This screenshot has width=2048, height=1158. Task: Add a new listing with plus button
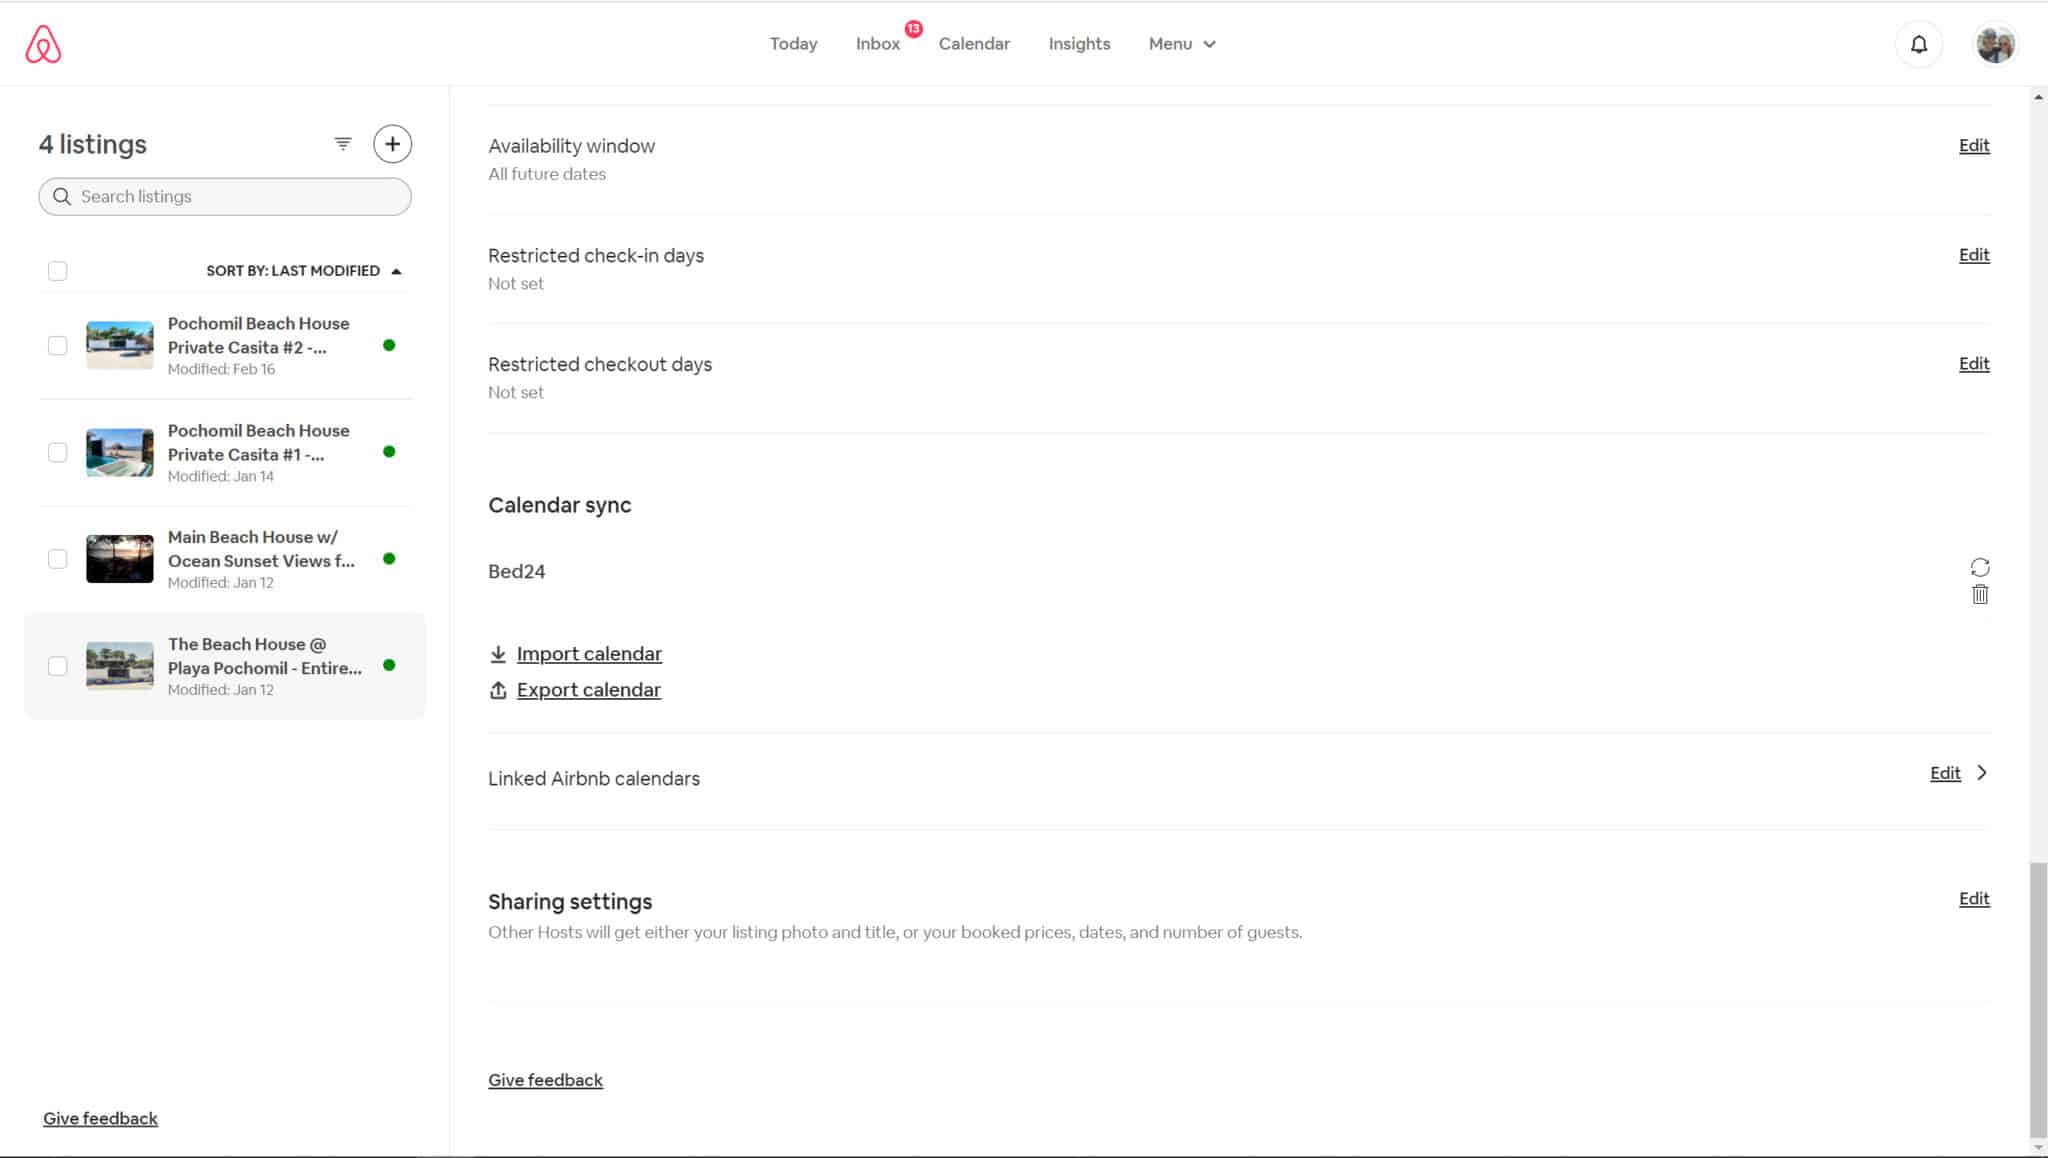click(392, 144)
